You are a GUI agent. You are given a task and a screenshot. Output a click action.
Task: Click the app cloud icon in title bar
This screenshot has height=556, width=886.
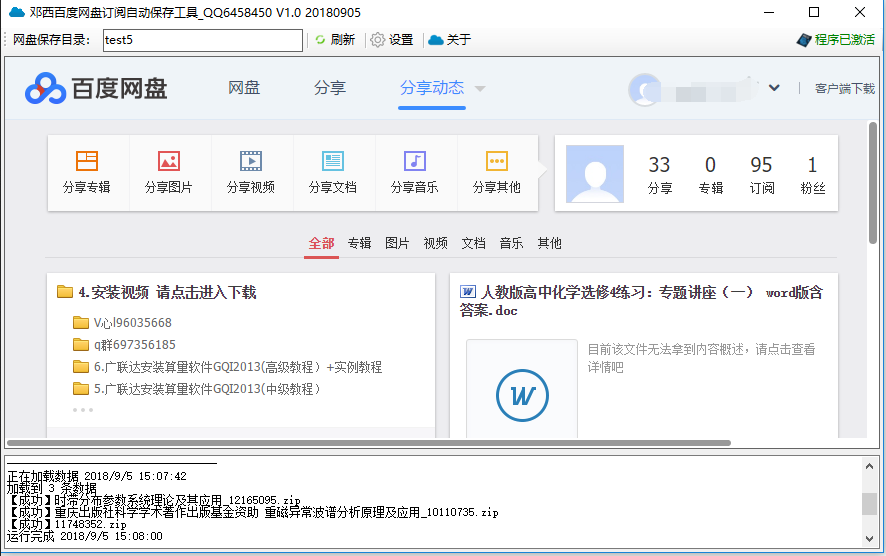(x=16, y=12)
